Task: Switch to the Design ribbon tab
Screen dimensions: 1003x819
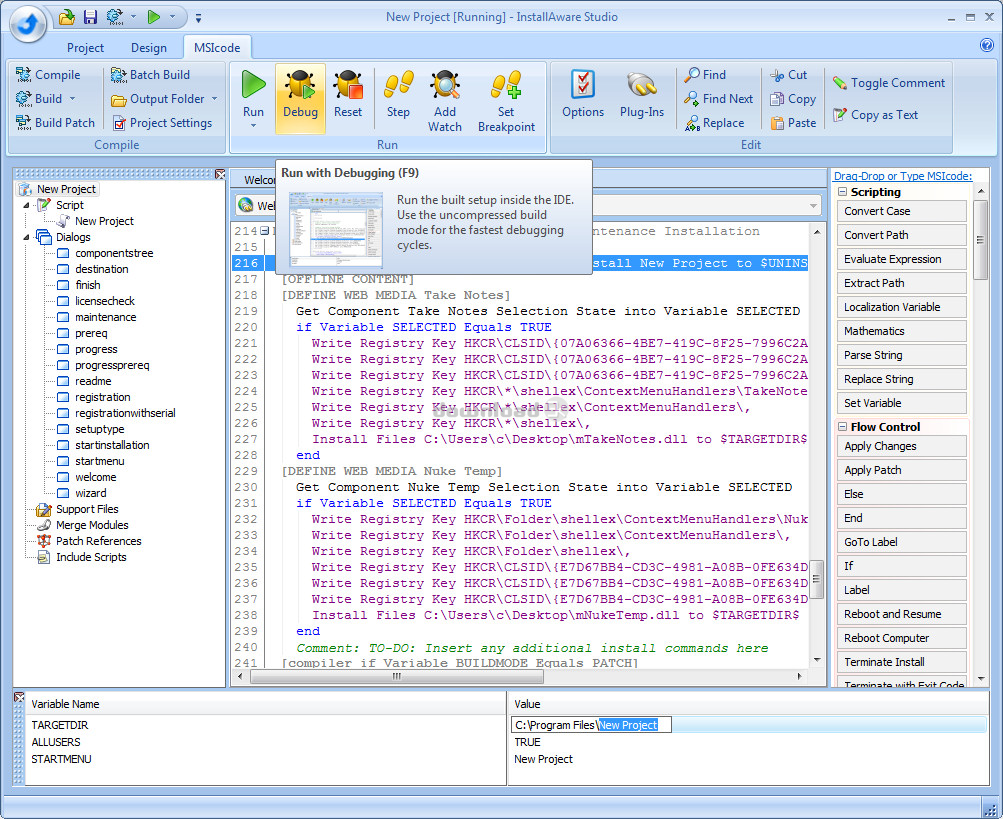Action: [x=148, y=48]
